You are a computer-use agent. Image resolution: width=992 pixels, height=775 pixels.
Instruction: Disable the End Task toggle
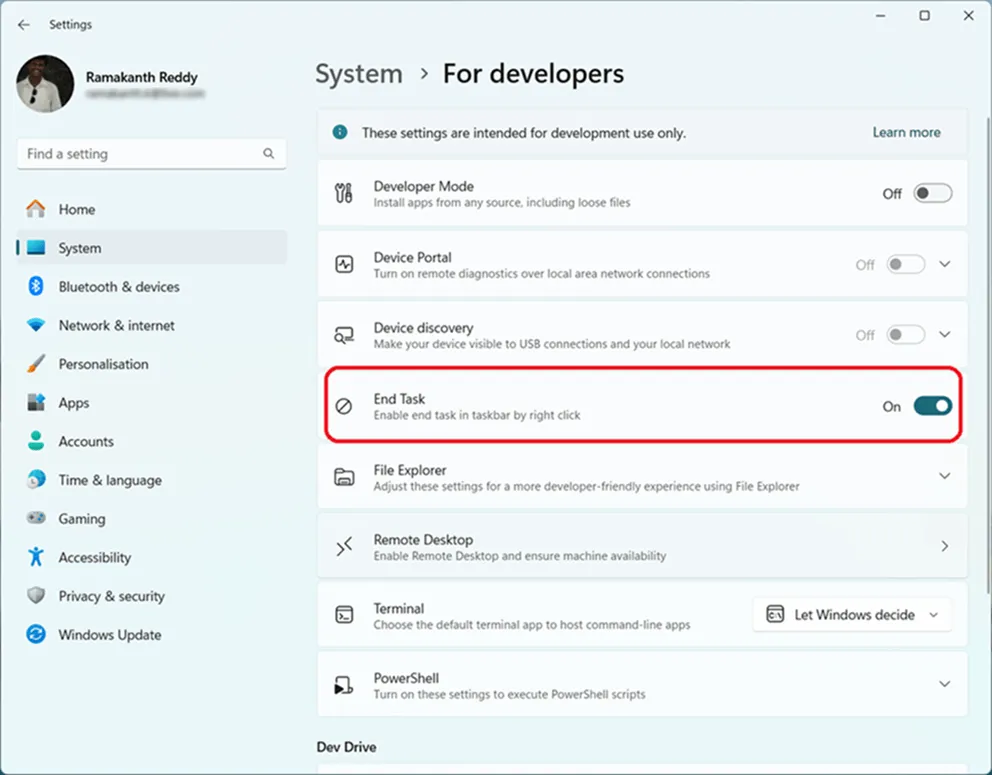coord(932,406)
